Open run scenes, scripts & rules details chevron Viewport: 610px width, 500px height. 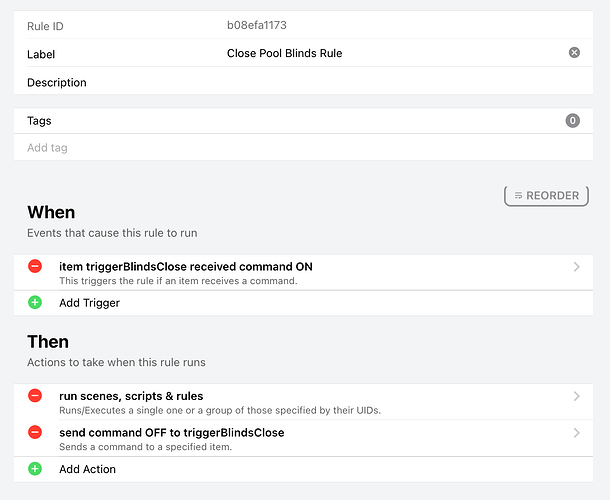[x=577, y=397]
